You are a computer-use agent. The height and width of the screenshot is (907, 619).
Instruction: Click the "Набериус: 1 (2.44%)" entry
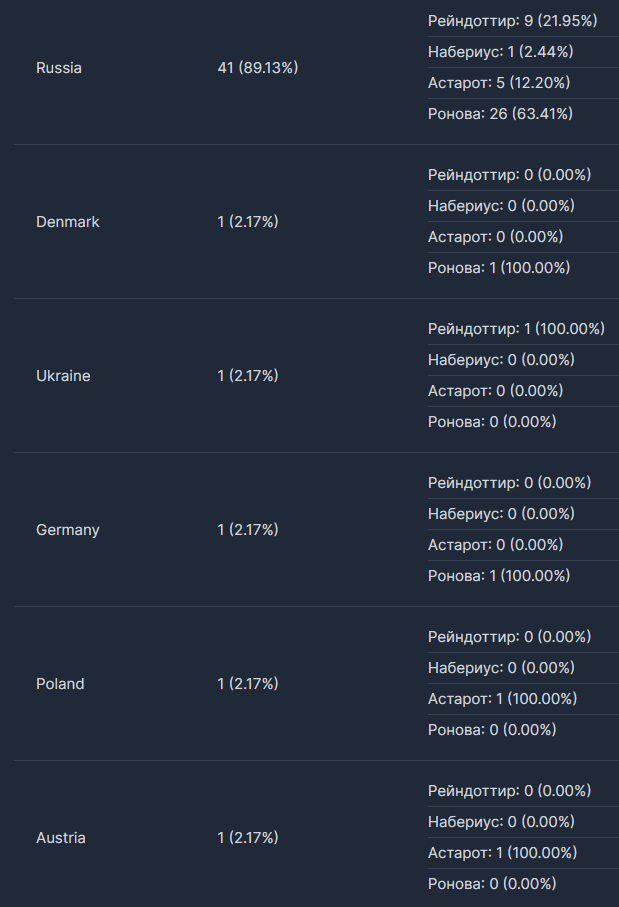(x=500, y=52)
